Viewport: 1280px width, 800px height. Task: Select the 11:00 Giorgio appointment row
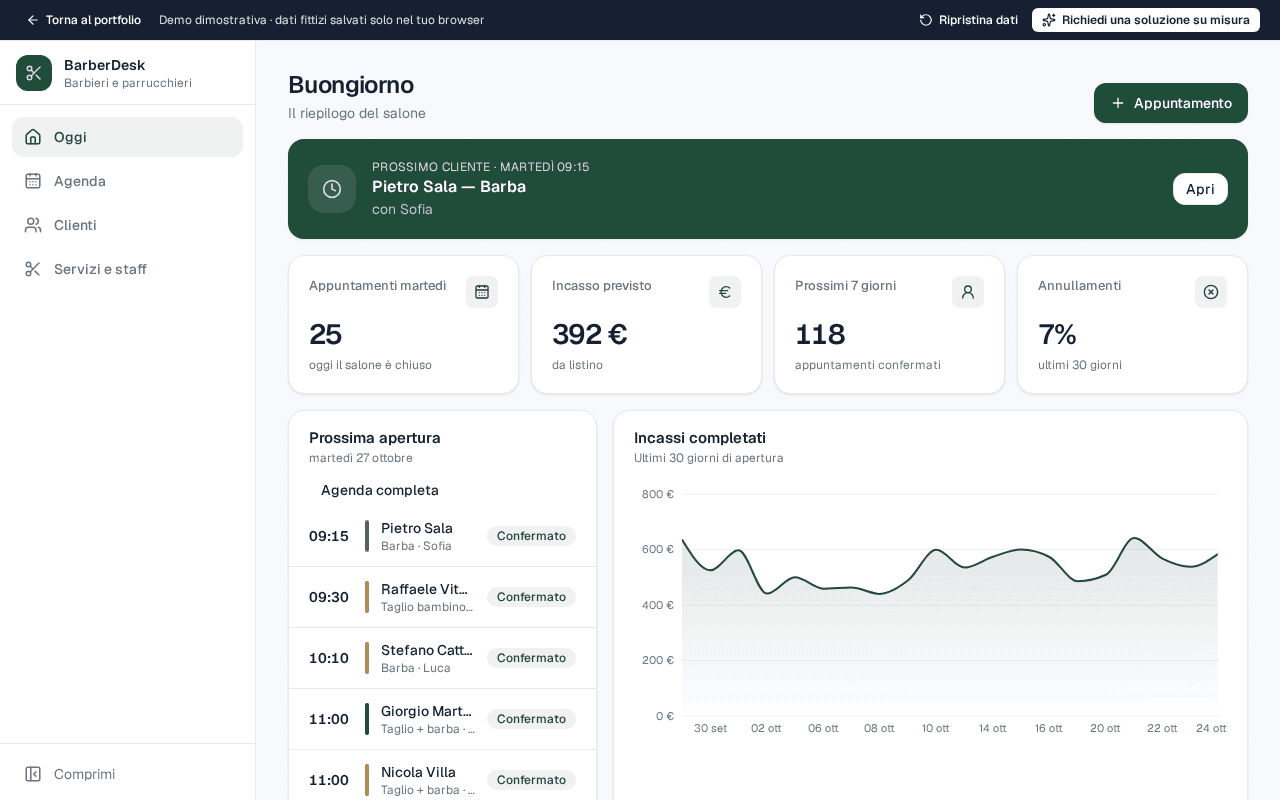click(x=442, y=719)
